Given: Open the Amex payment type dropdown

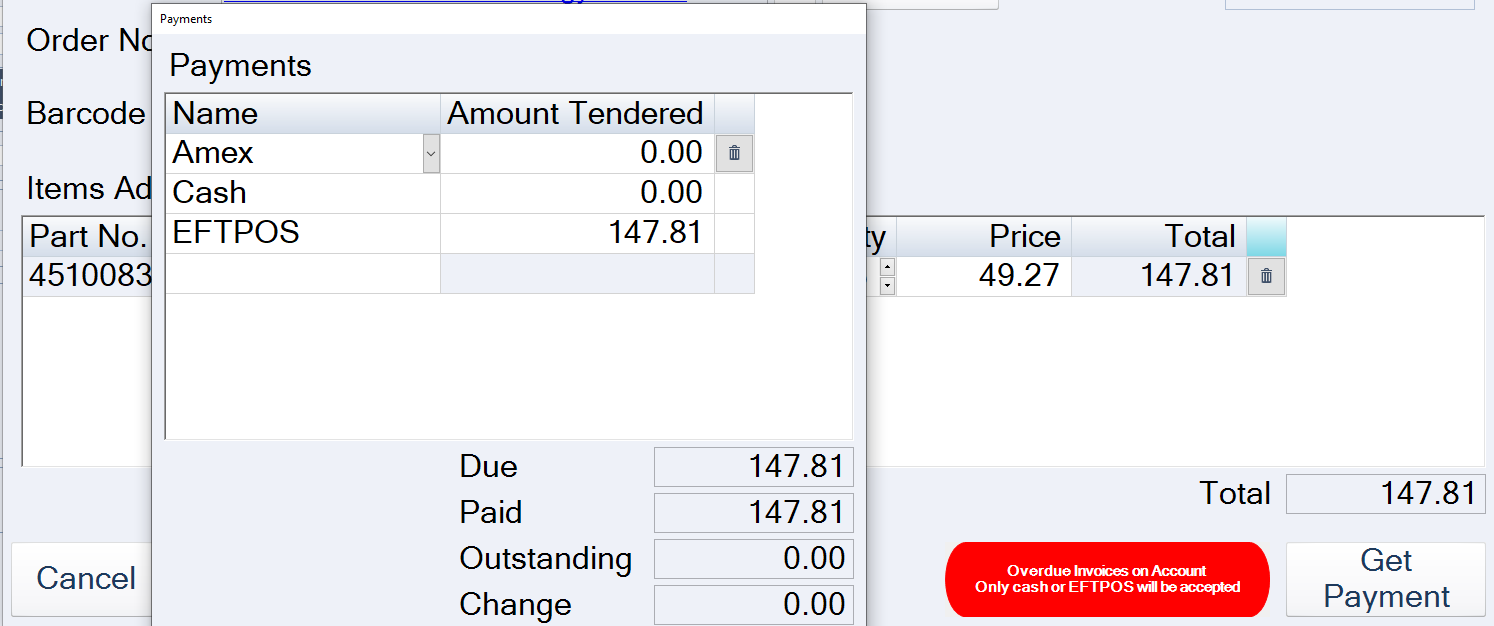Looking at the screenshot, I should [x=431, y=153].
